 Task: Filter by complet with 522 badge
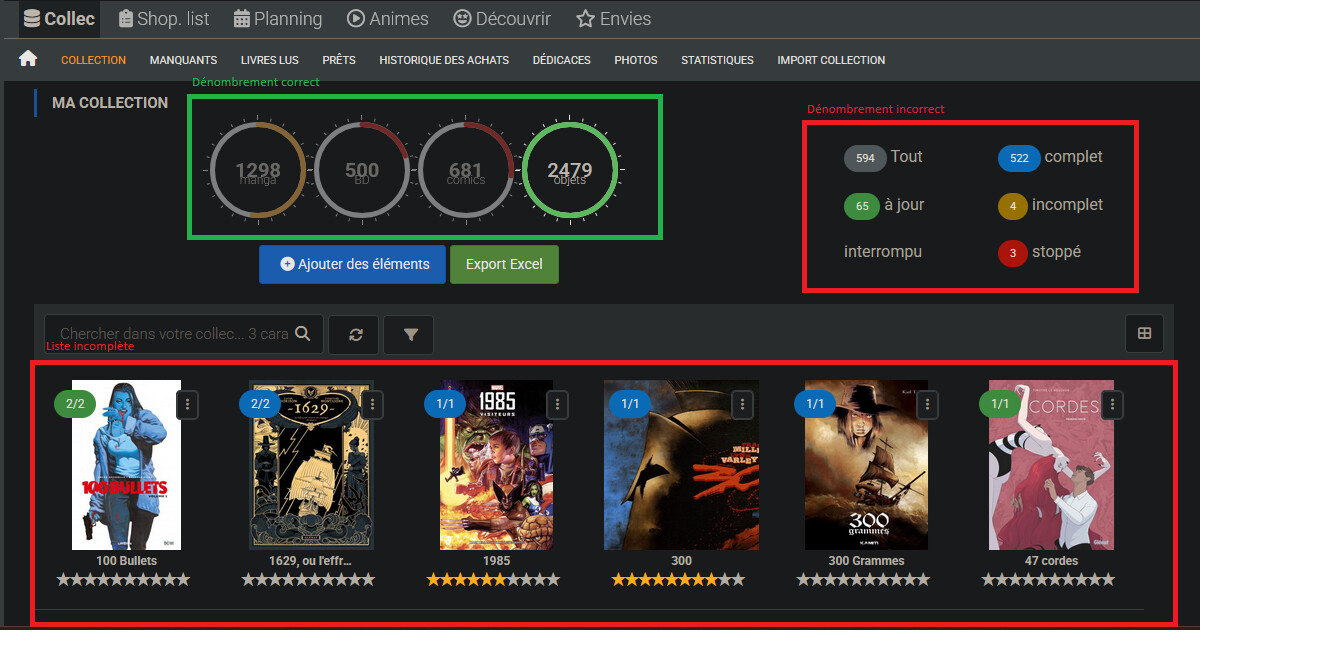click(1051, 157)
